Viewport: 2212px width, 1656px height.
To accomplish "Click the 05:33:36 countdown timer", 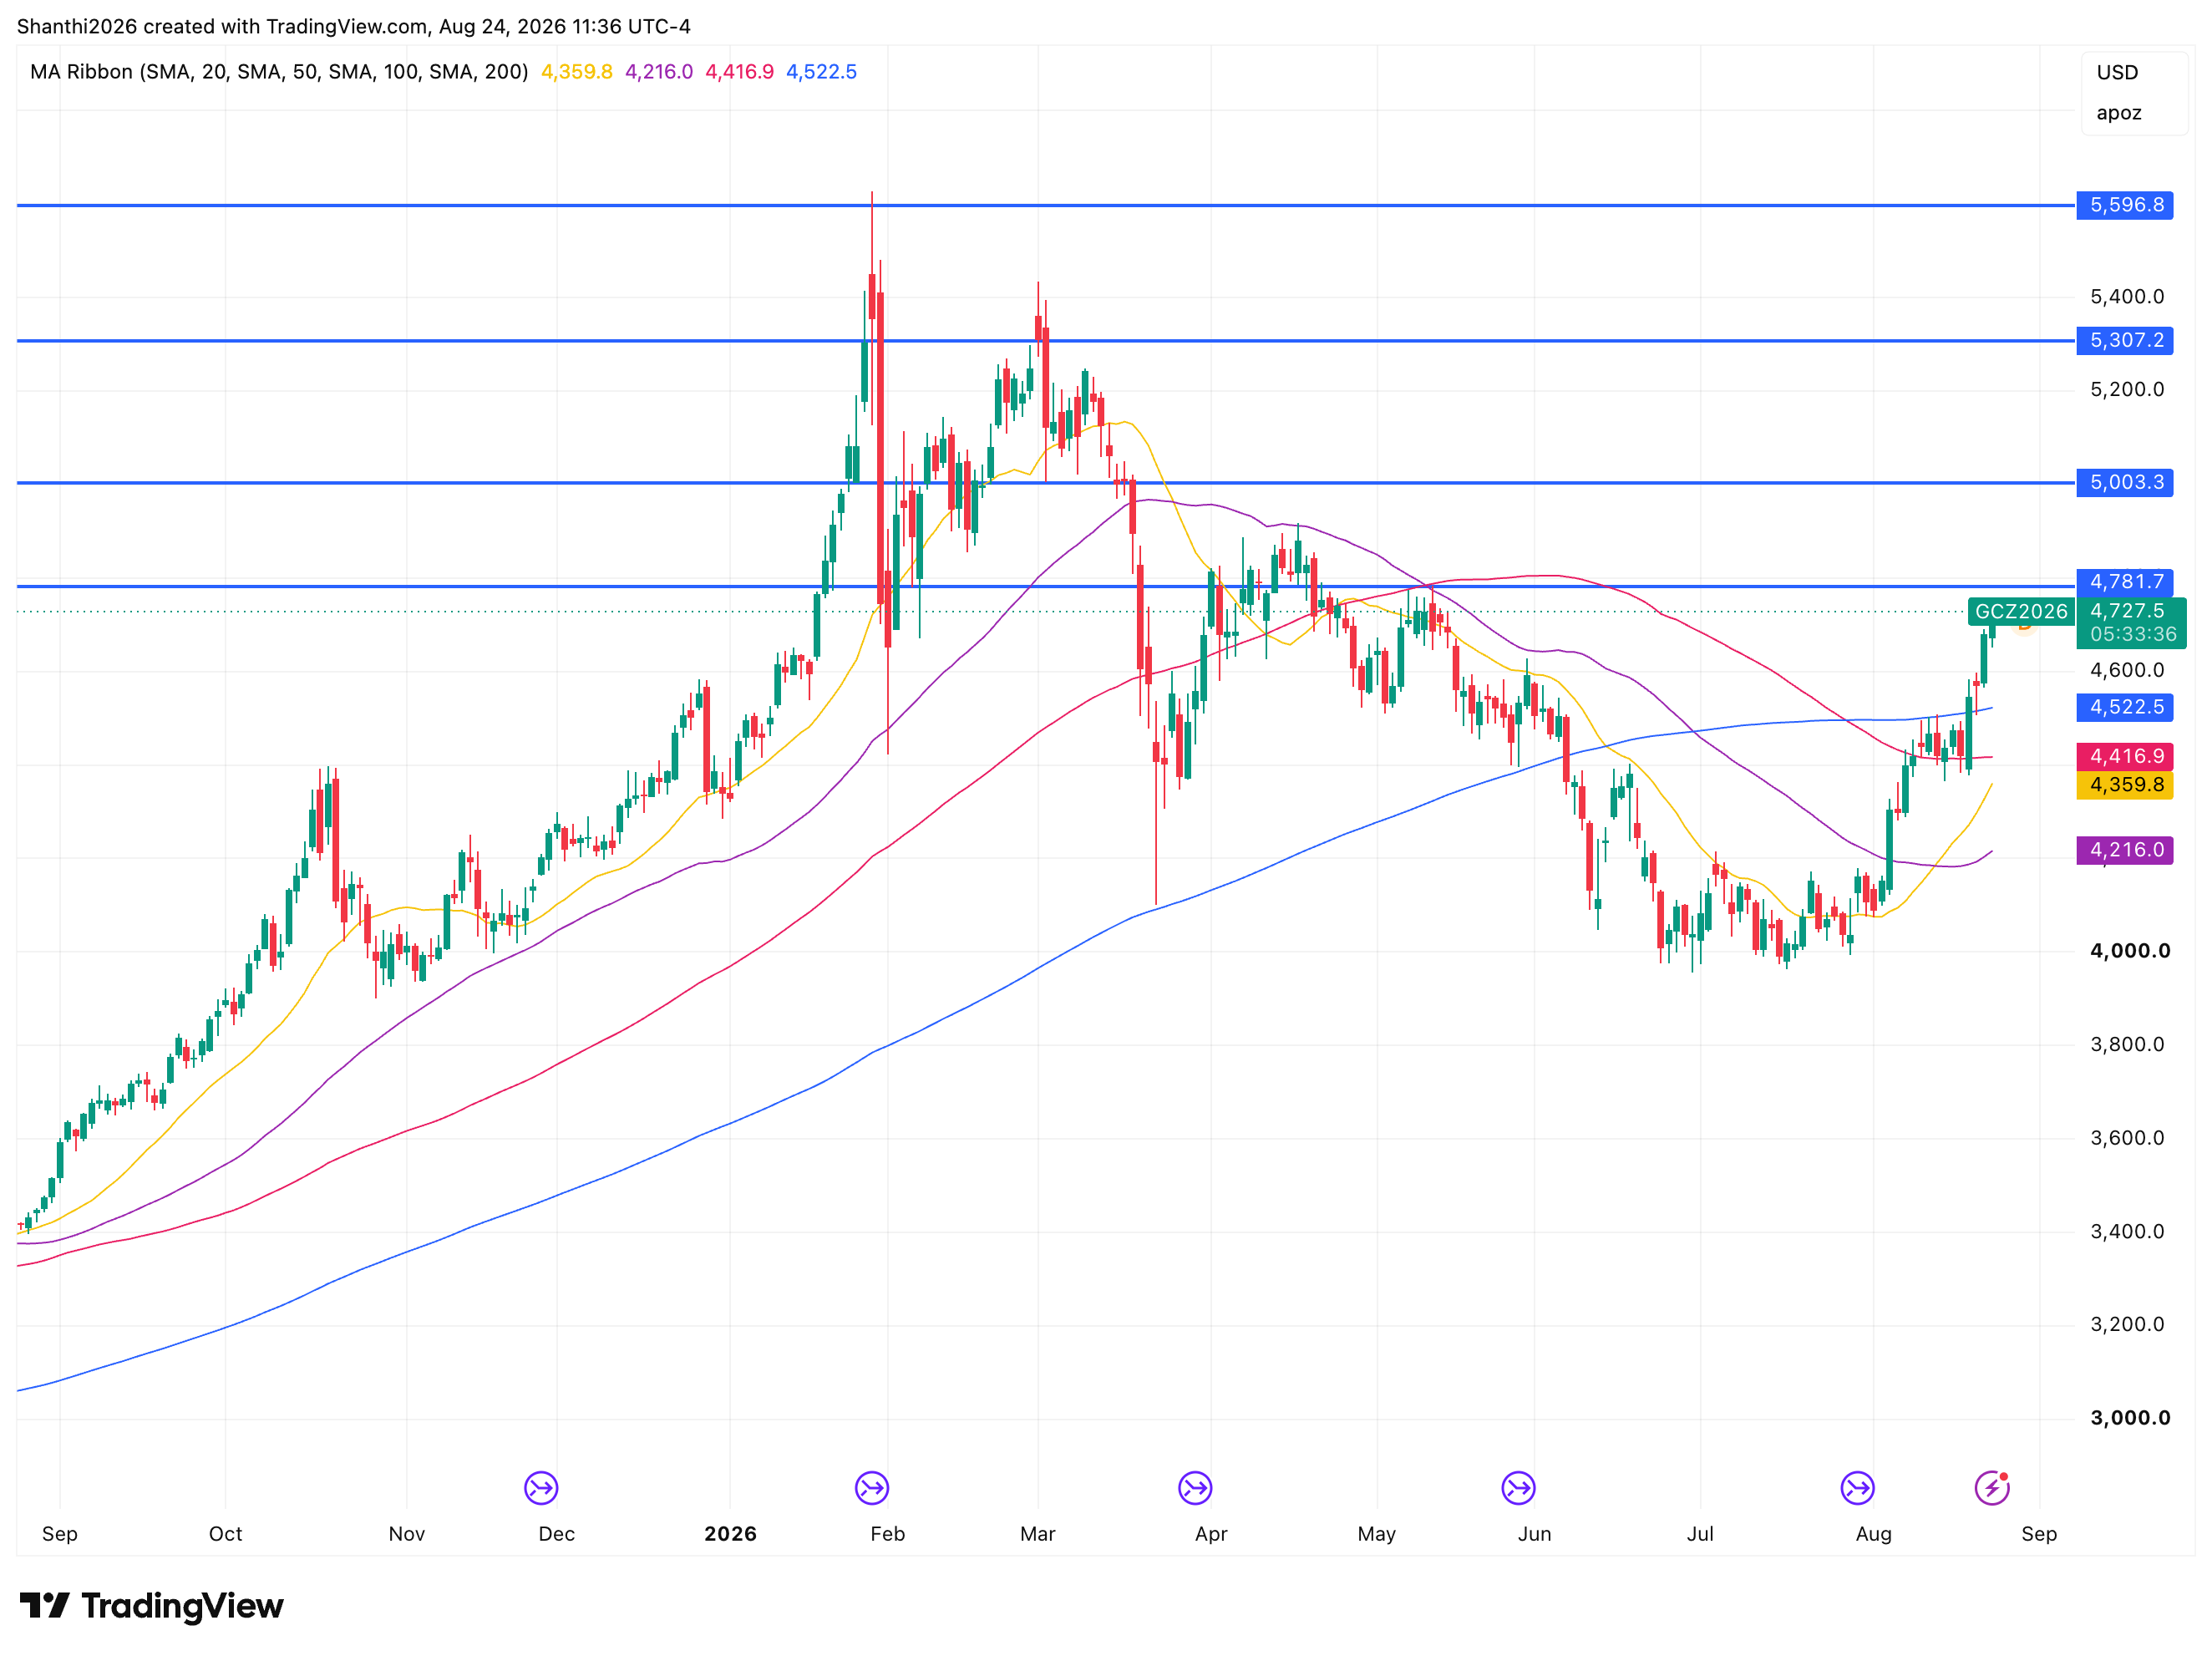I will 2132,634.
